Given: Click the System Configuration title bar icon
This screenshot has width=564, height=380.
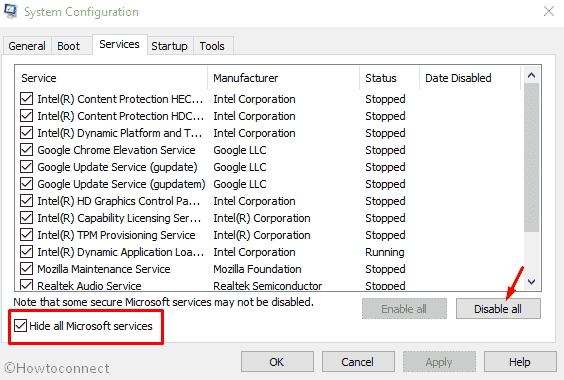Looking at the screenshot, I should pos(11,11).
